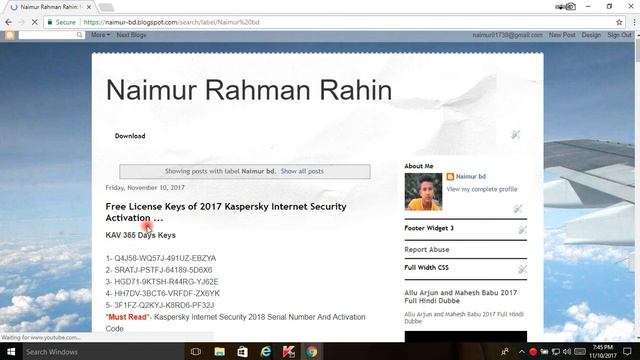The height and width of the screenshot is (360, 640).
Task: Click Show all posts link
Action: (x=302, y=171)
